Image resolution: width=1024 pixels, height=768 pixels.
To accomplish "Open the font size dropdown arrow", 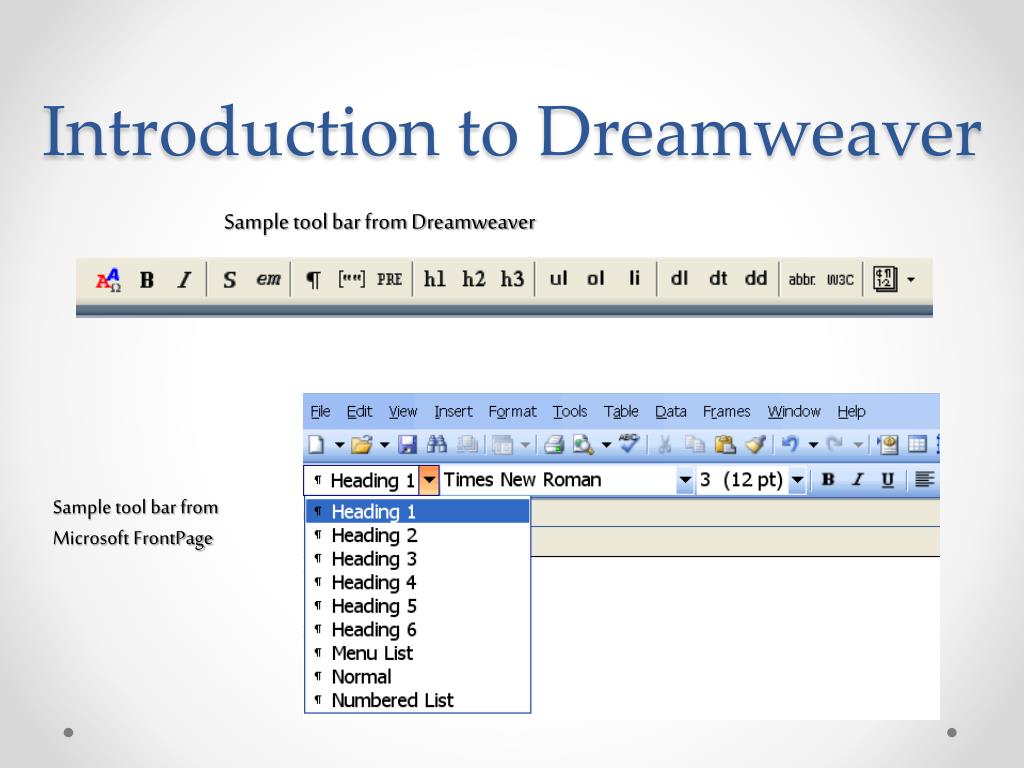I will pyautogui.click(x=797, y=481).
